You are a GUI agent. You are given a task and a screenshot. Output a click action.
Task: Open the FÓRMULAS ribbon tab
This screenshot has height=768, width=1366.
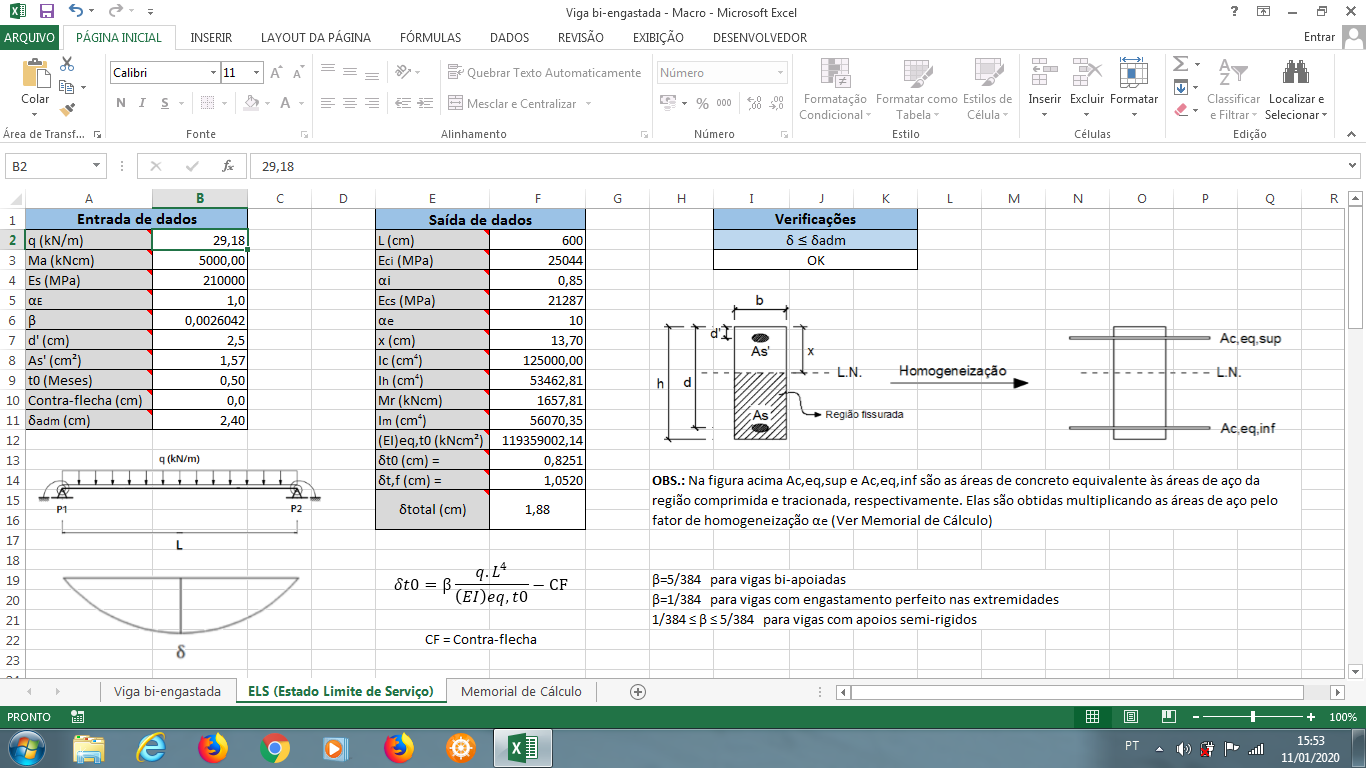coord(430,37)
